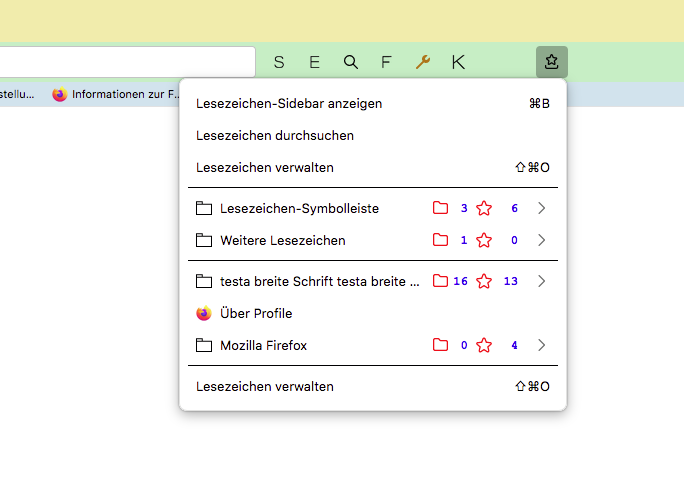
Task: Open top Lesezeichen verwalten entry
Action: (265, 167)
